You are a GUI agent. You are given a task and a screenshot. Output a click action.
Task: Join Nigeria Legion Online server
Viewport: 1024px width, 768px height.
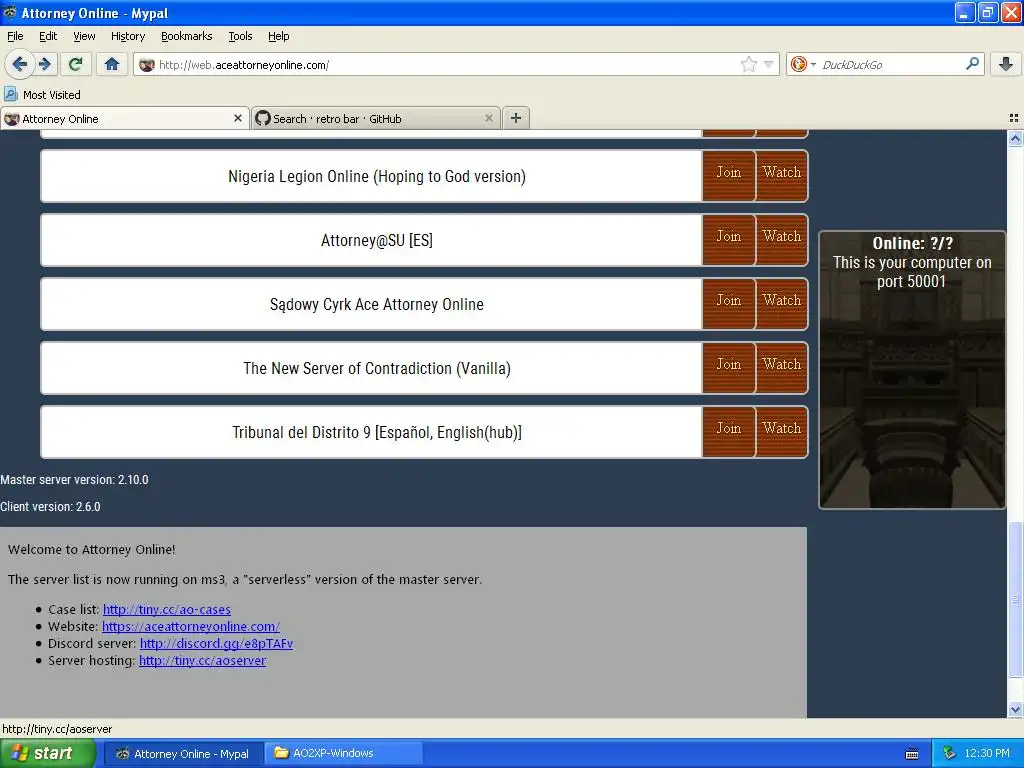click(x=729, y=176)
